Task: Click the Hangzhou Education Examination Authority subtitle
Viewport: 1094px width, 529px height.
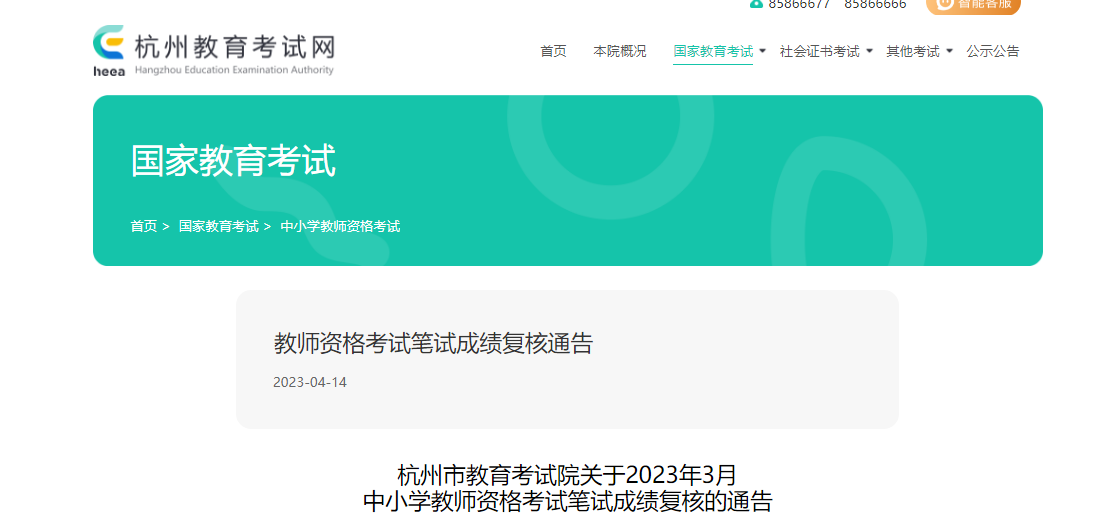Action: [234, 70]
